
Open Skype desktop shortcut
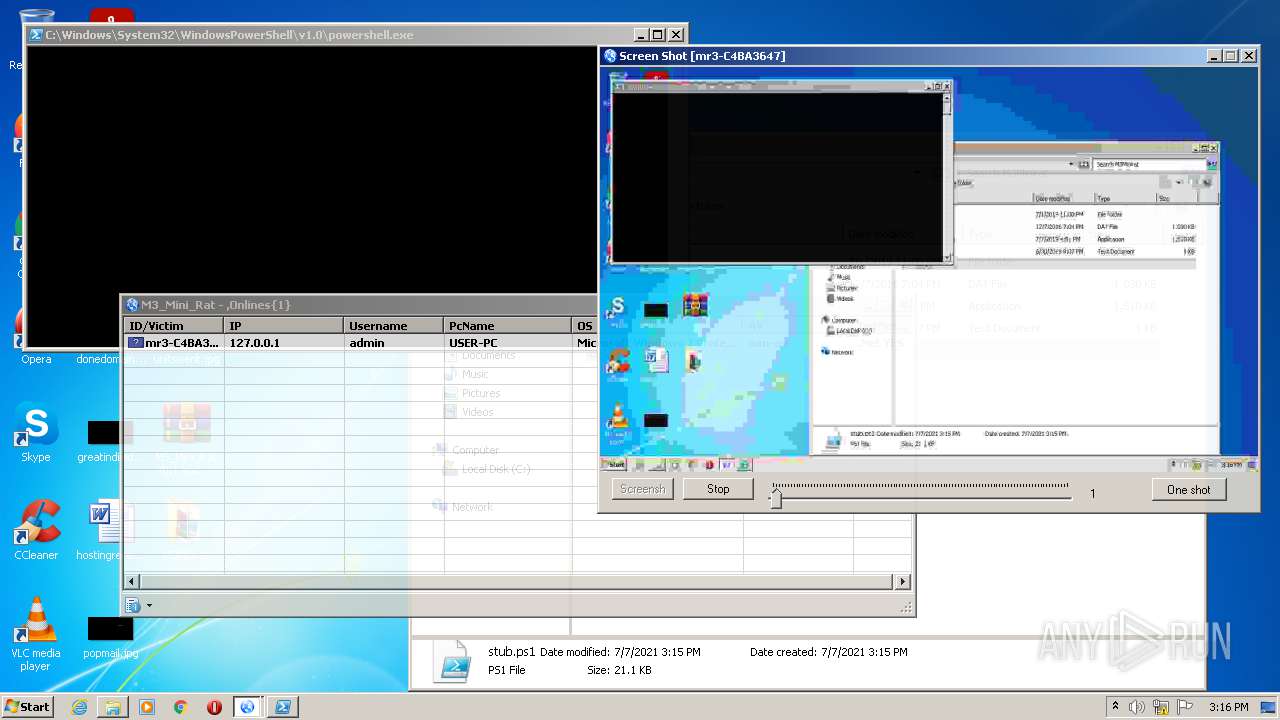coord(36,433)
